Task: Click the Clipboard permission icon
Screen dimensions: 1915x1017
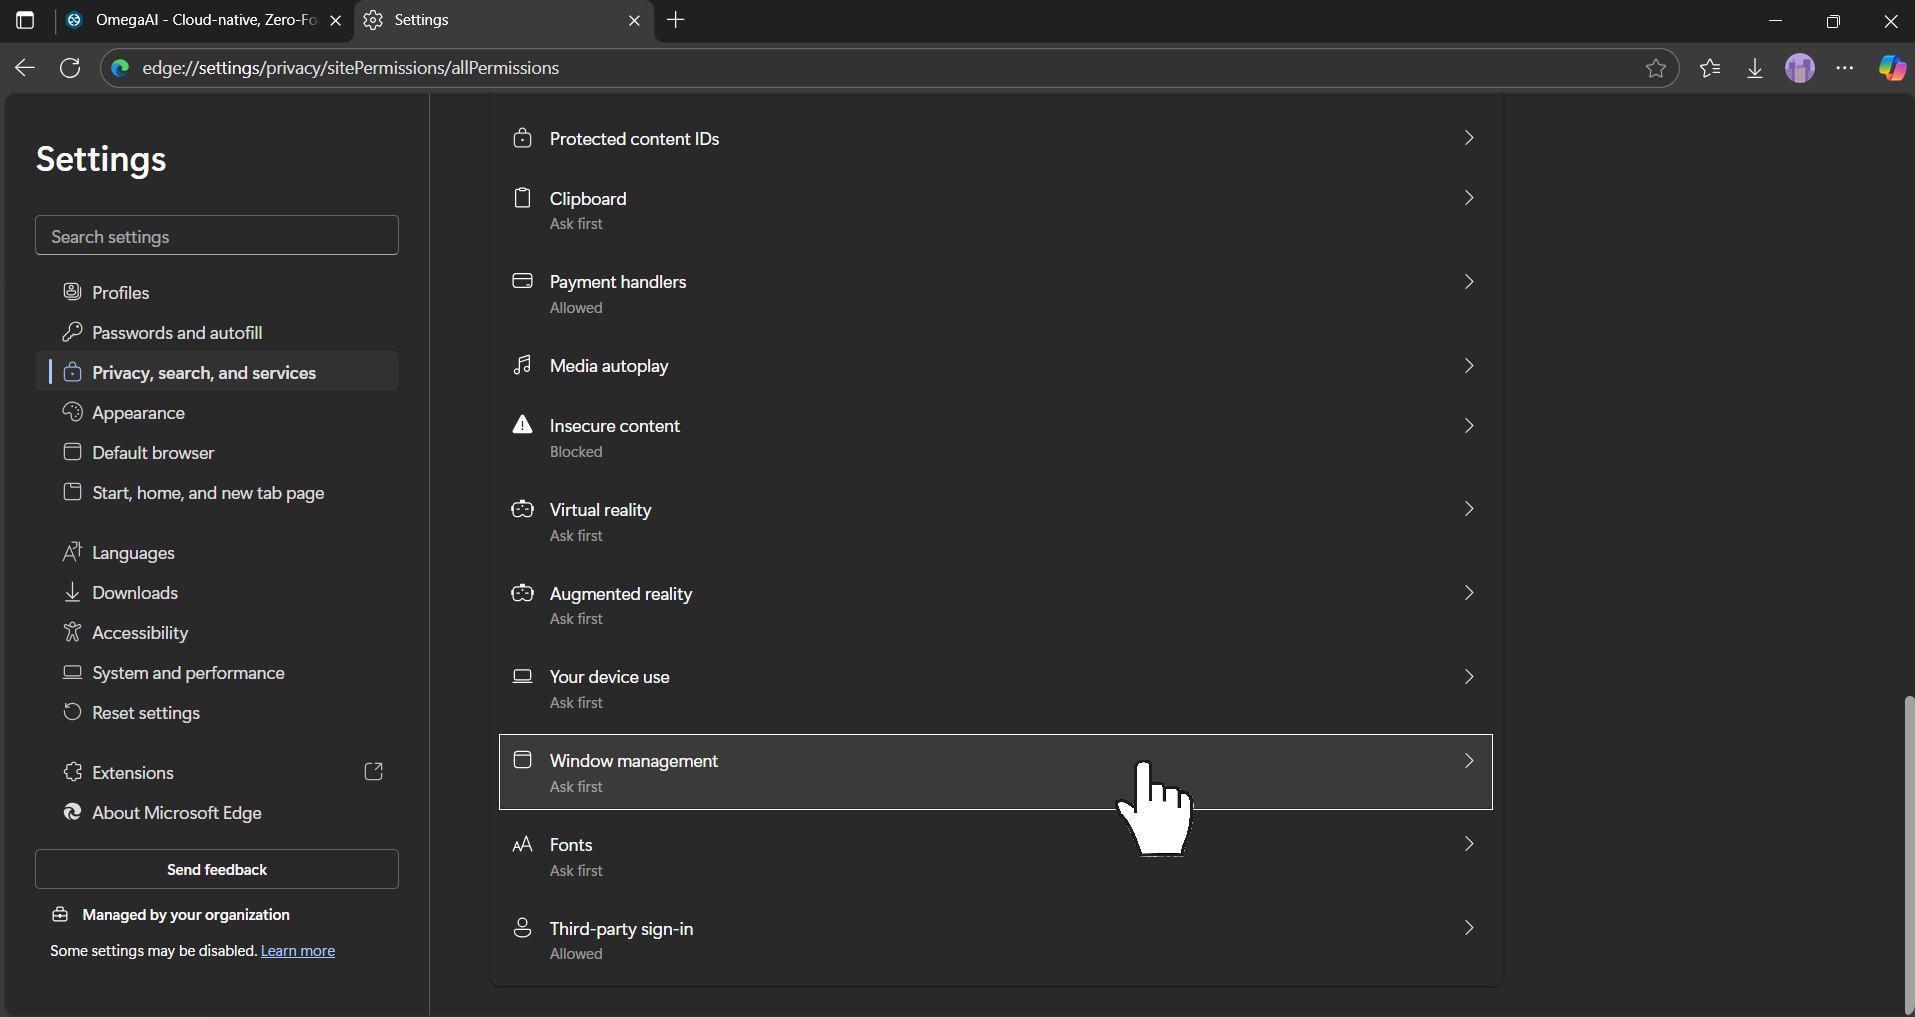Action: coord(522,198)
